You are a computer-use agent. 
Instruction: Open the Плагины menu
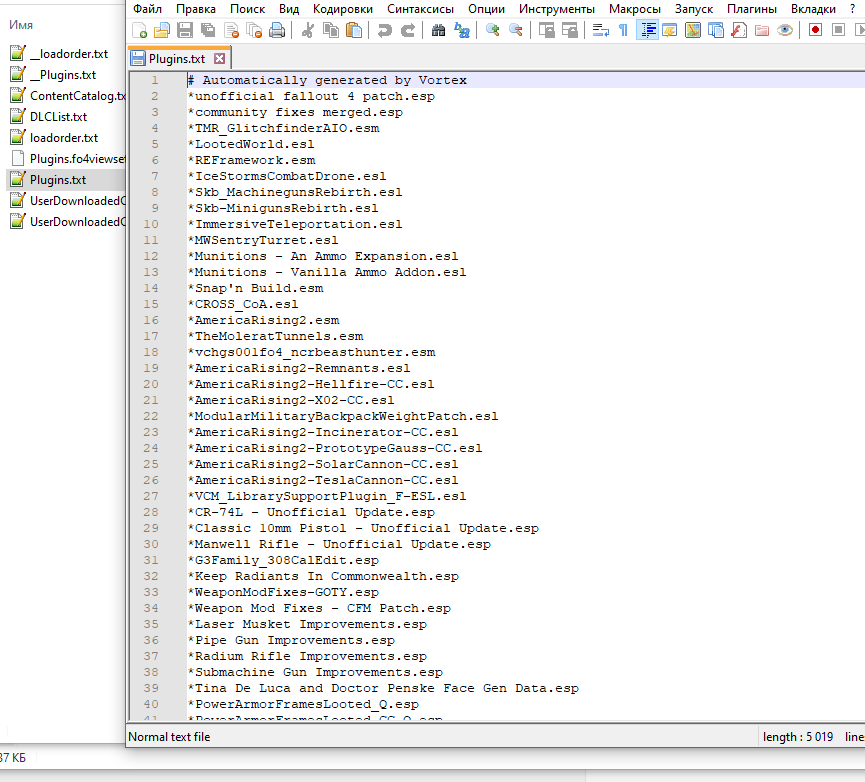(752, 9)
